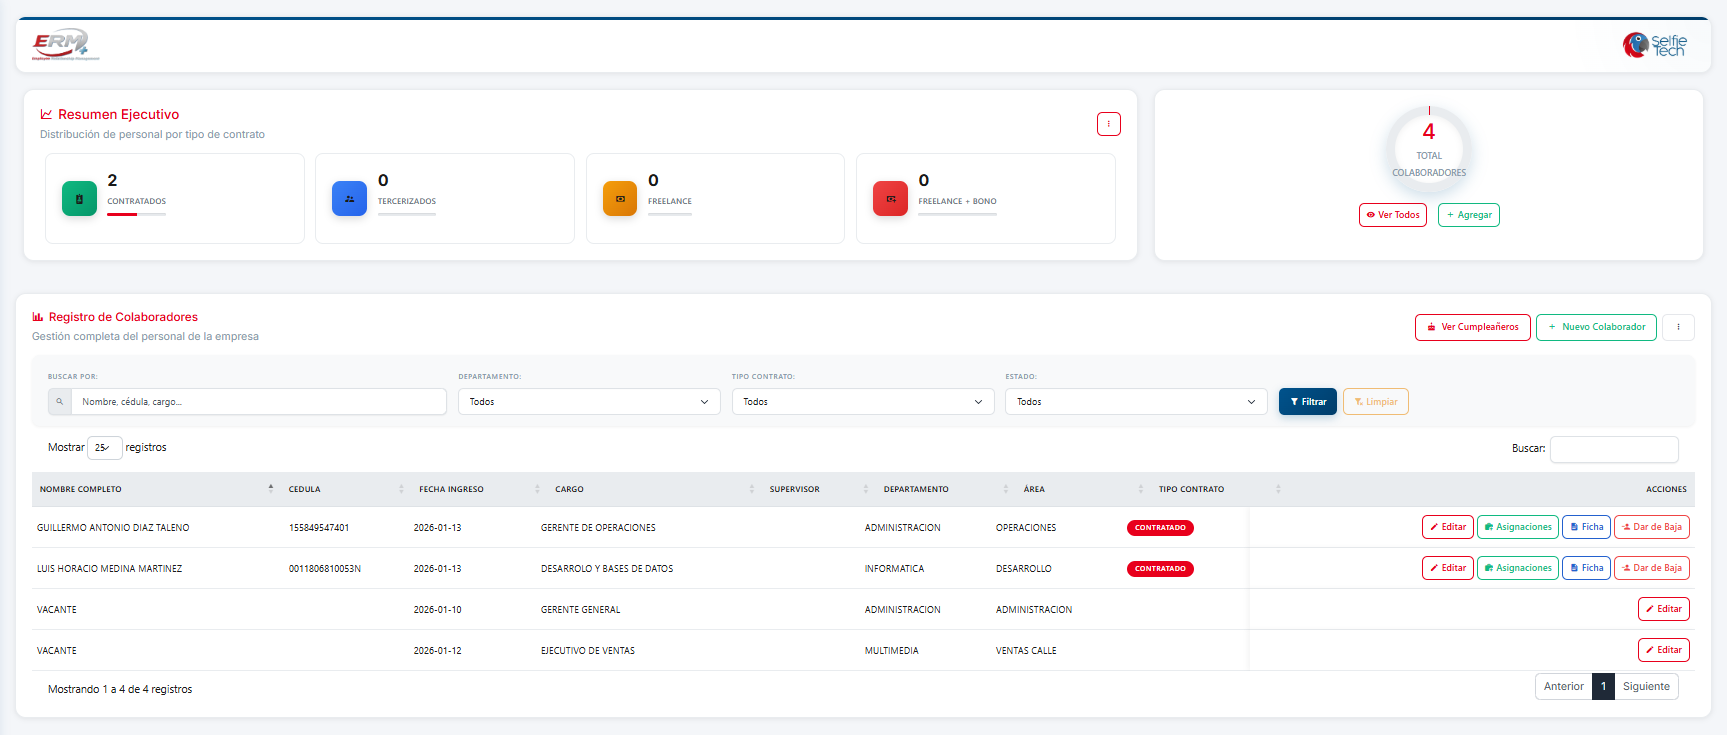Expand the Tipo Contrato filter dropdown
This screenshot has width=1727, height=735.
(862, 402)
